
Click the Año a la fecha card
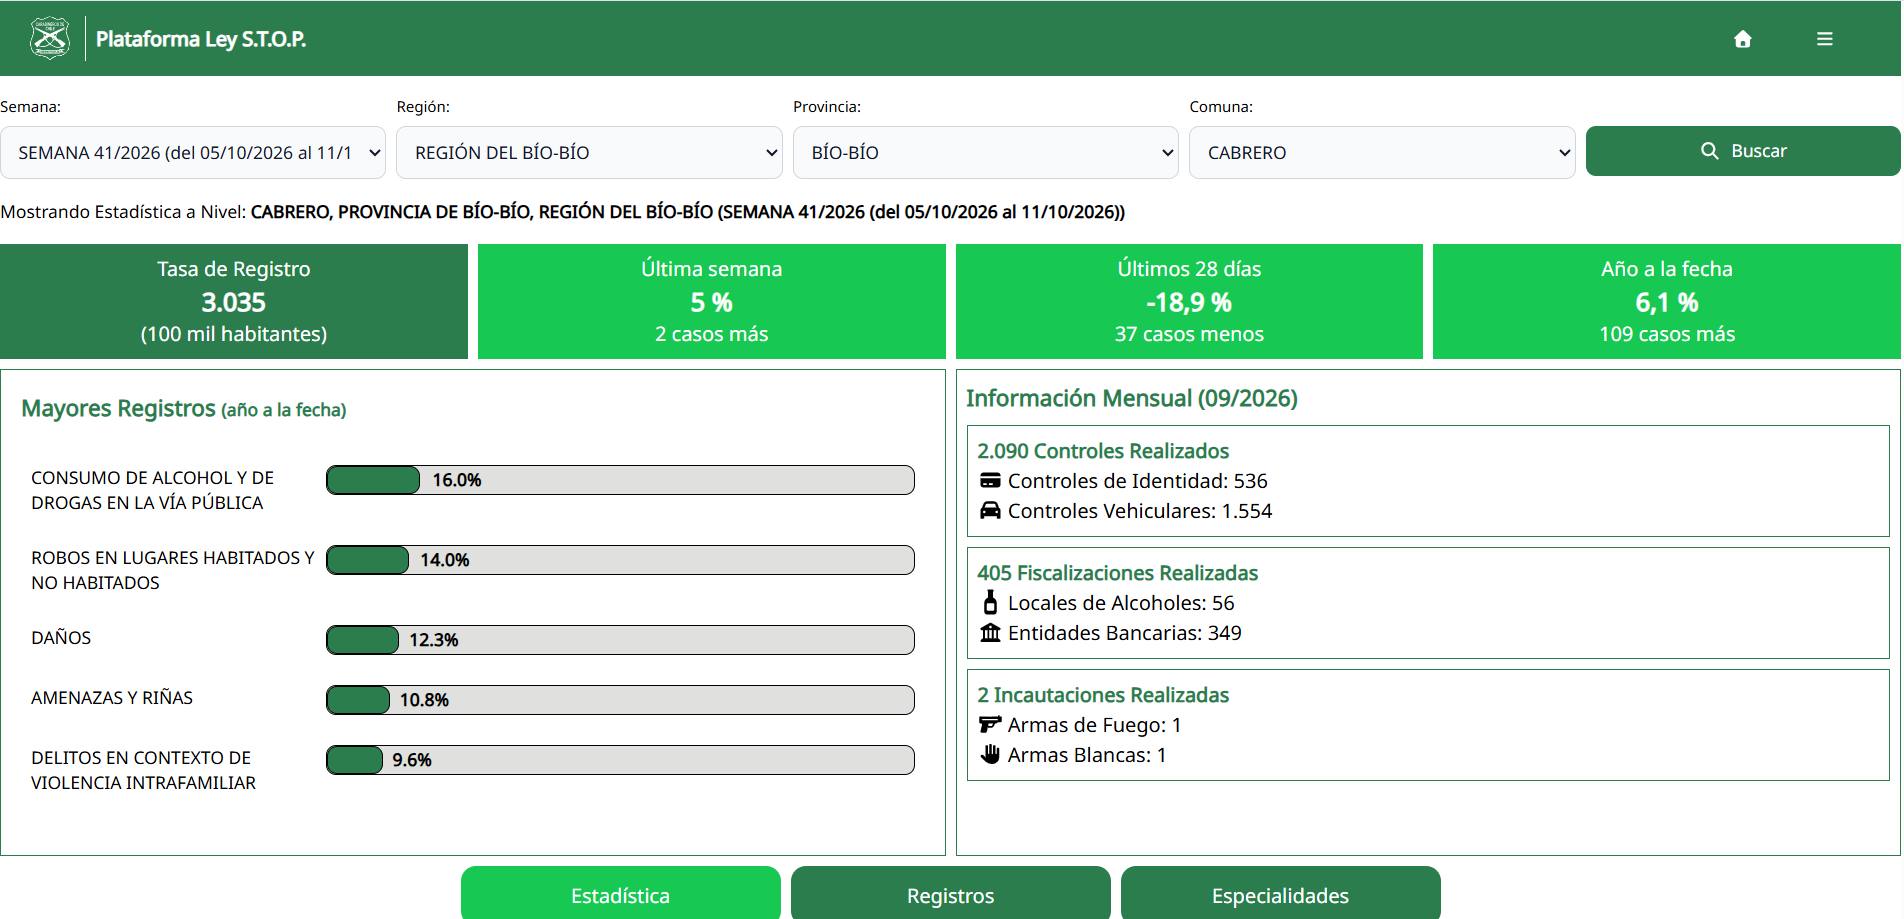tap(1667, 301)
